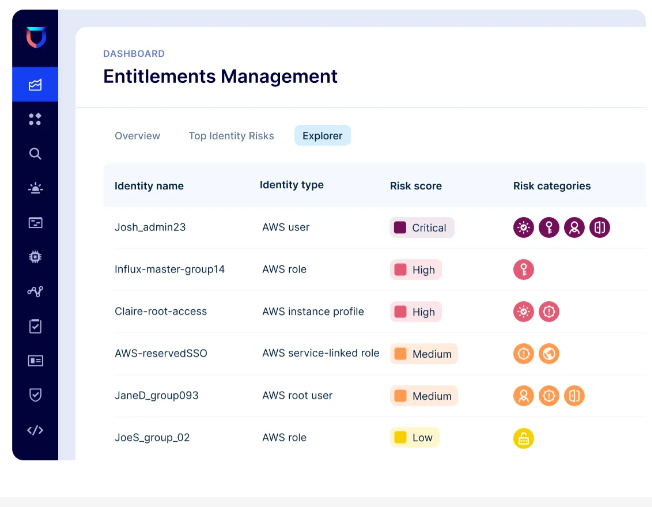Open the Claire-root-access identity entry
Image resolution: width=652 pixels, height=507 pixels.
click(160, 311)
